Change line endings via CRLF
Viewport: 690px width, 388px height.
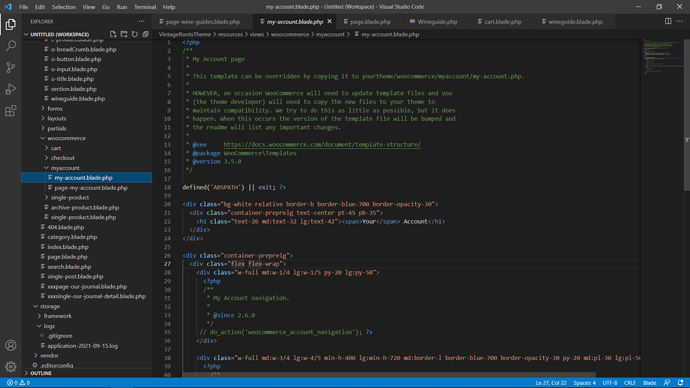tap(630, 383)
